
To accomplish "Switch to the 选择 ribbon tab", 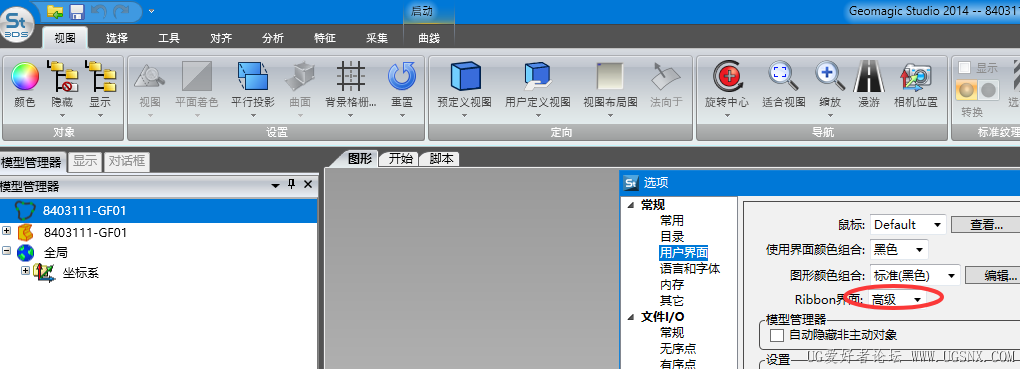I will [x=117, y=38].
